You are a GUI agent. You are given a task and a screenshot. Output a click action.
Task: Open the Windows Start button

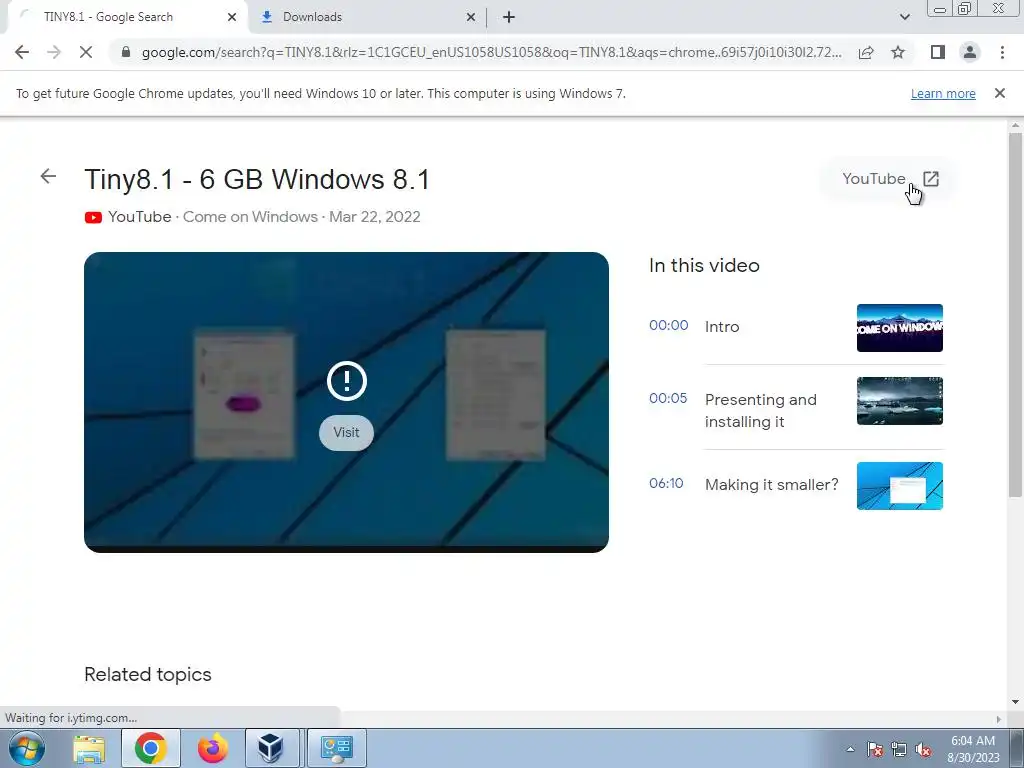[x=26, y=748]
